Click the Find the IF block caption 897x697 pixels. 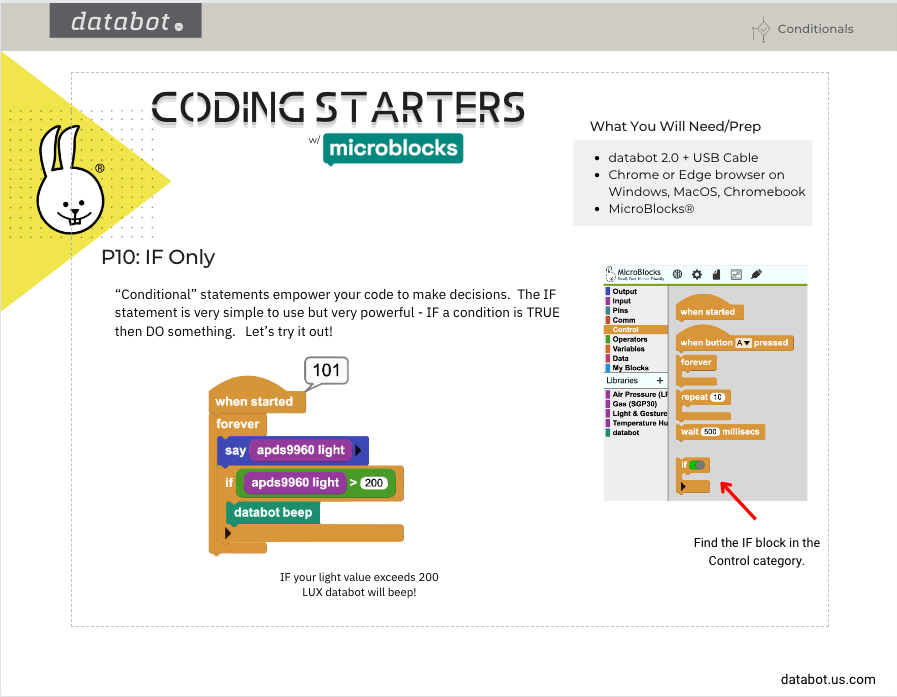[x=756, y=552]
